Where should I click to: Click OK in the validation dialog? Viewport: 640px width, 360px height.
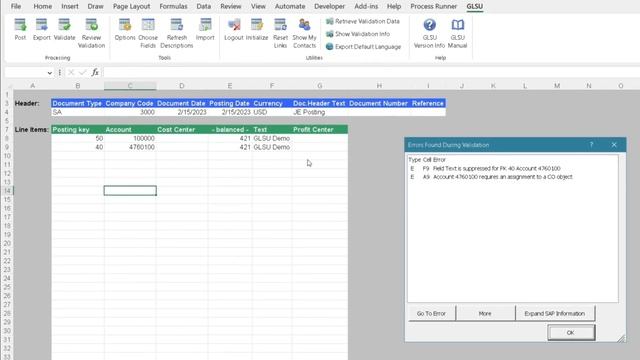571,333
